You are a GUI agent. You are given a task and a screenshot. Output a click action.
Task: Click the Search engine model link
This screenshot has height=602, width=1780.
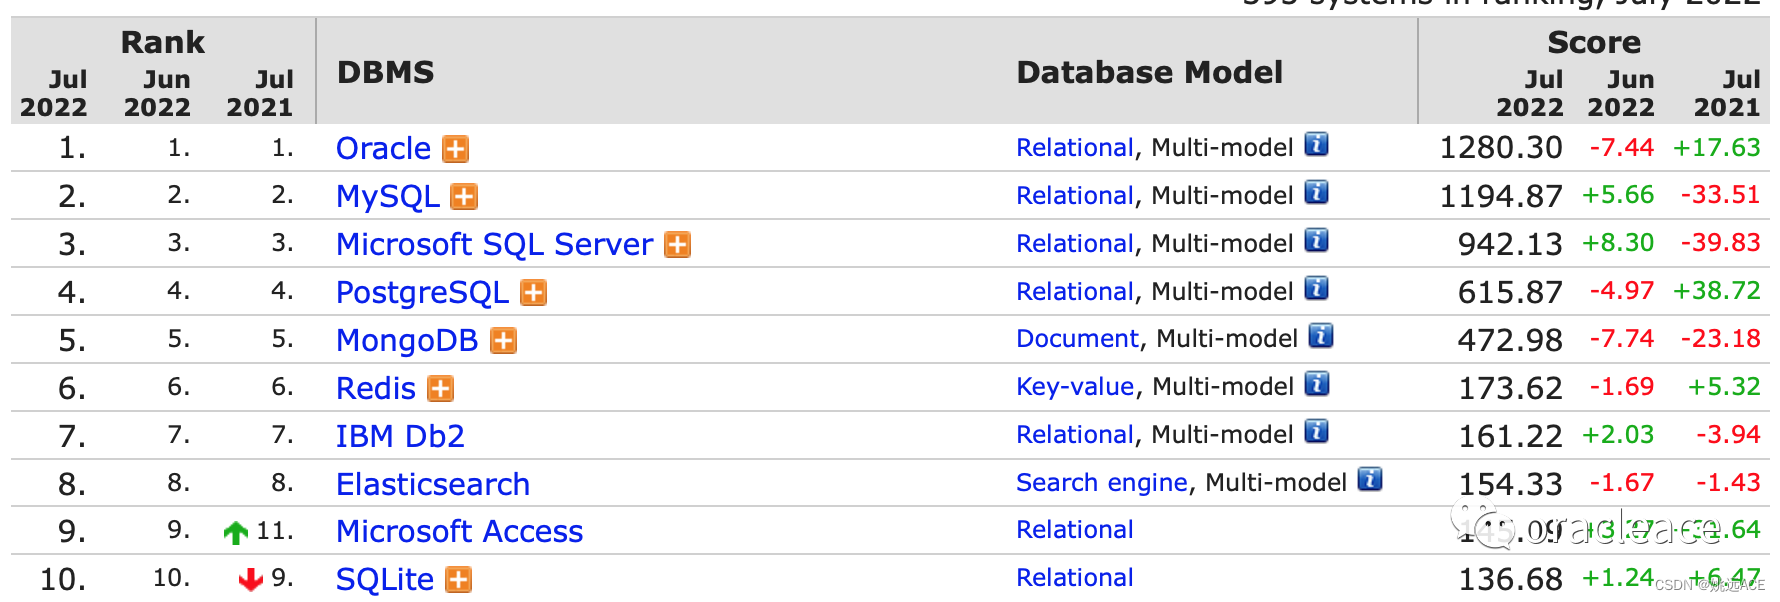[1102, 483]
